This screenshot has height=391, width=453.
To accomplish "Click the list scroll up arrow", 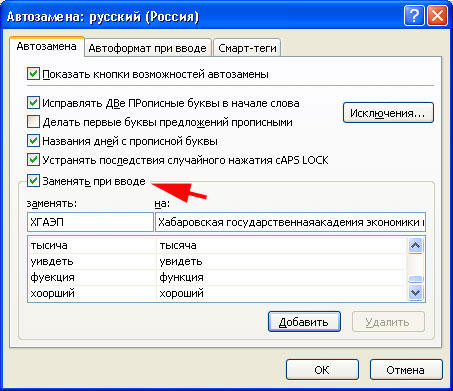I will click(x=415, y=246).
